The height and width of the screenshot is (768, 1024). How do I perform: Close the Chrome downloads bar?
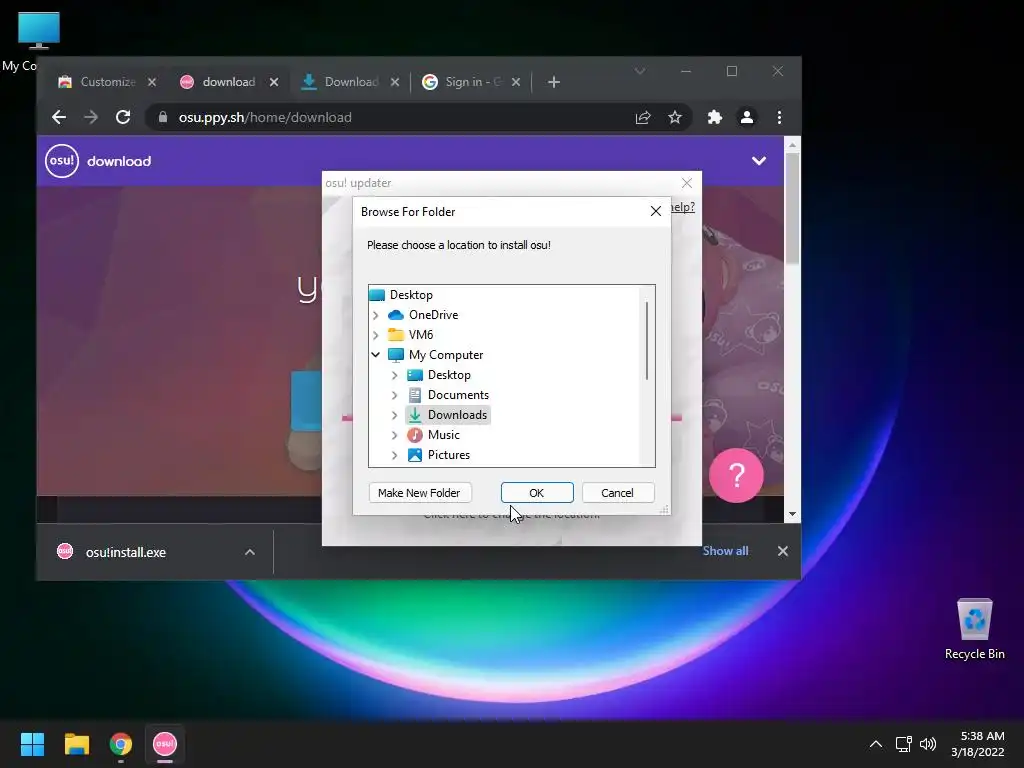[782, 551]
